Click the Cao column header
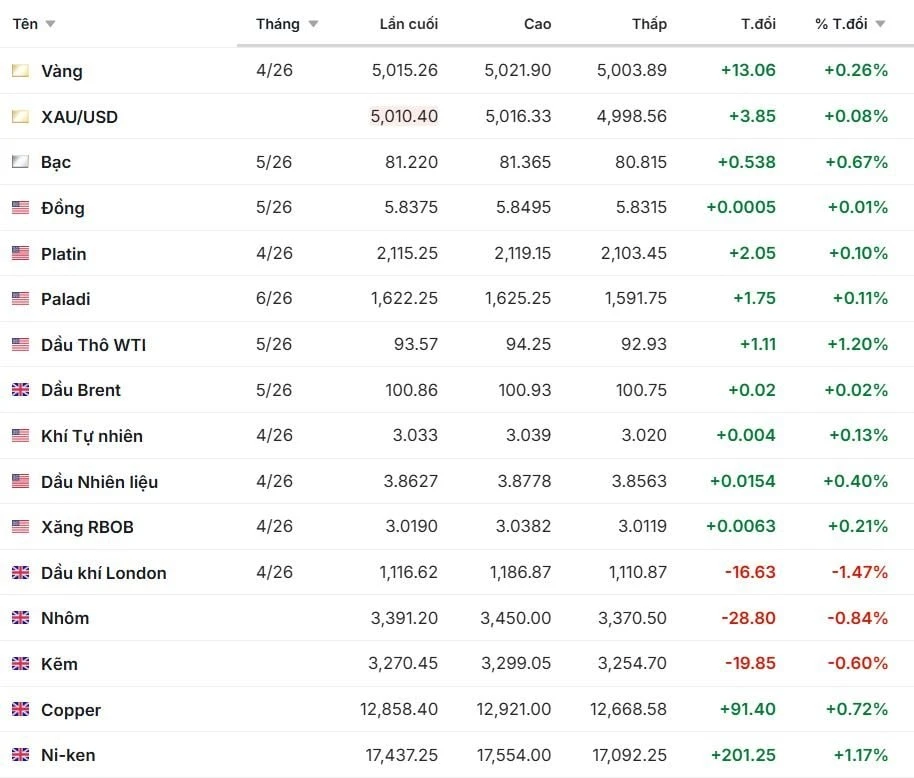This screenshot has height=778, width=914. click(537, 24)
